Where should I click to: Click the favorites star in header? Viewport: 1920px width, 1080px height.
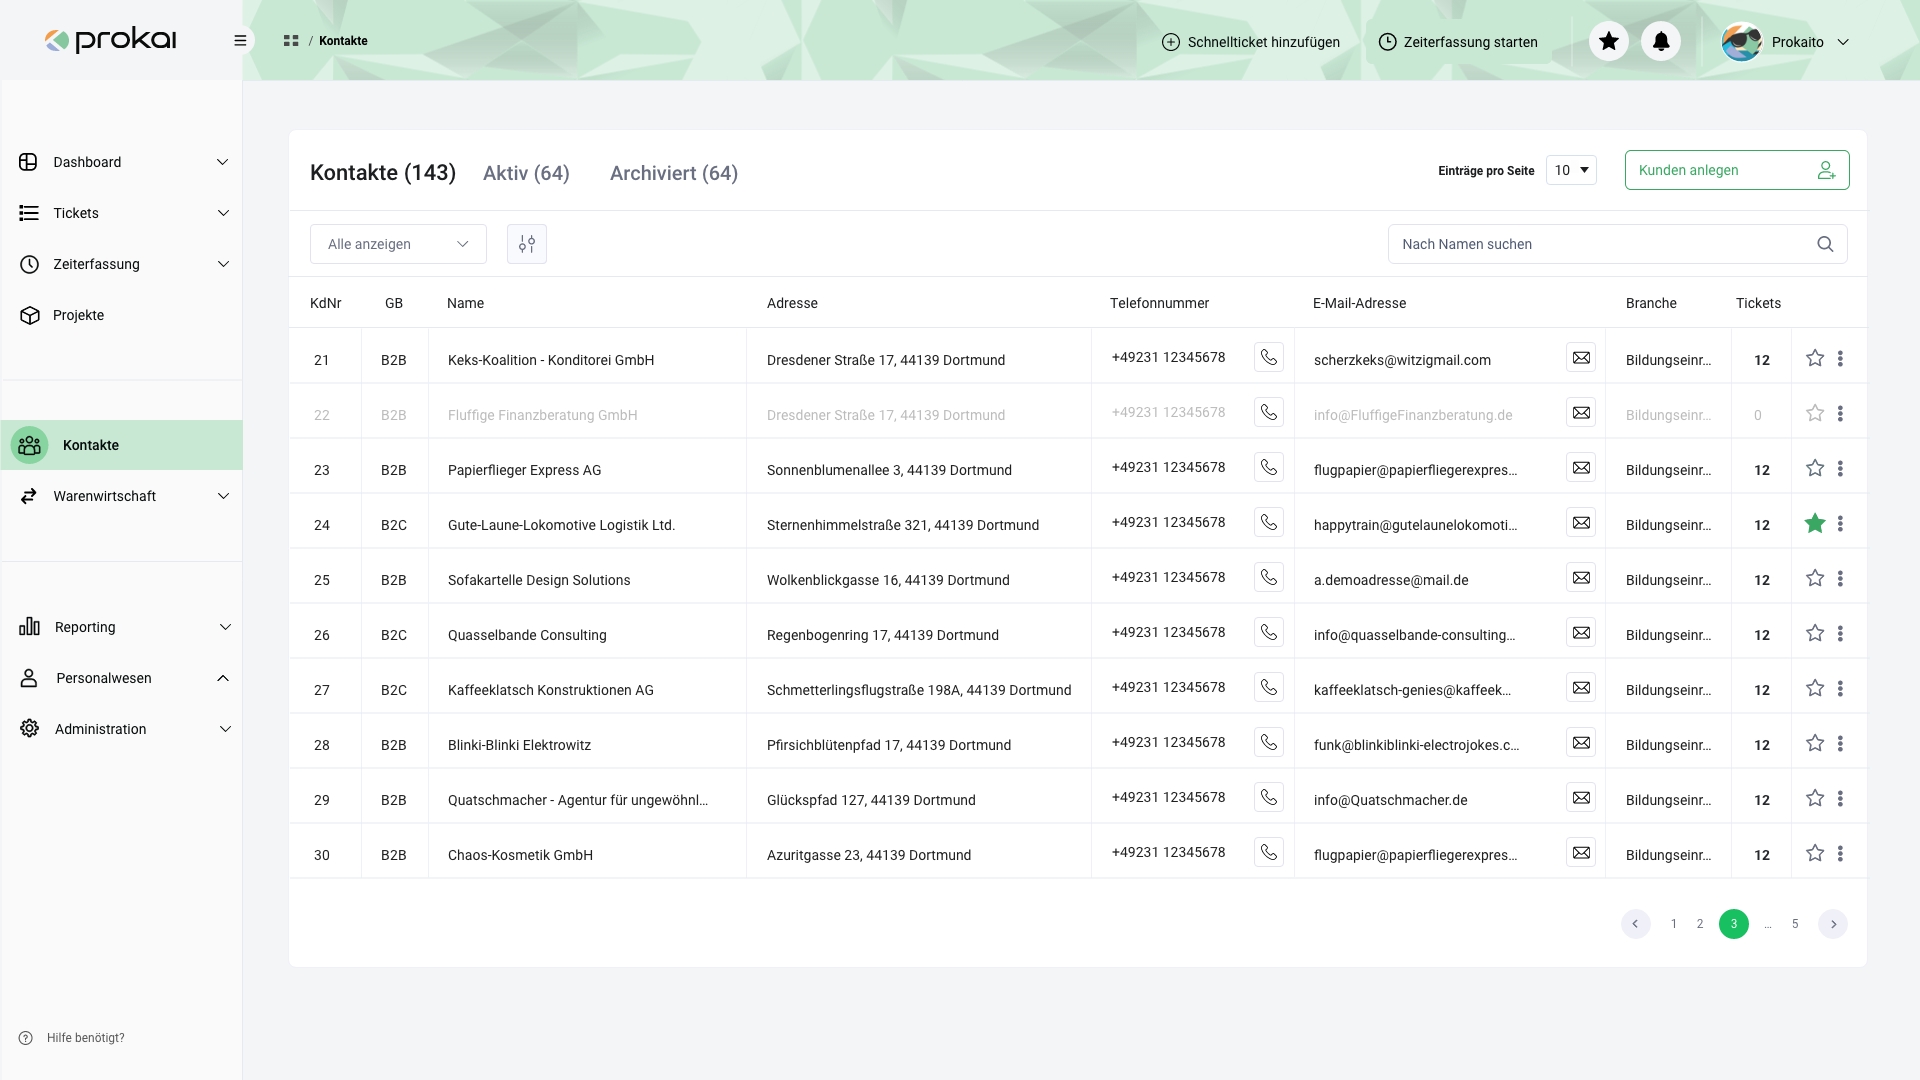pos(1609,41)
